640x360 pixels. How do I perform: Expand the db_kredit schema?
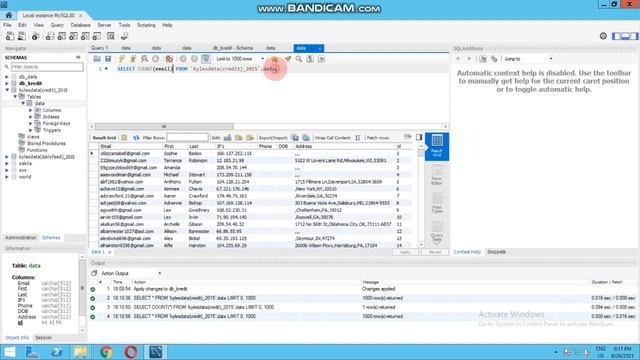[7, 83]
